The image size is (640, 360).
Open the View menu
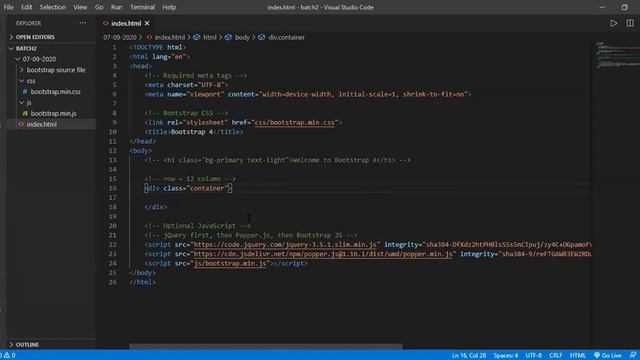pos(80,7)
